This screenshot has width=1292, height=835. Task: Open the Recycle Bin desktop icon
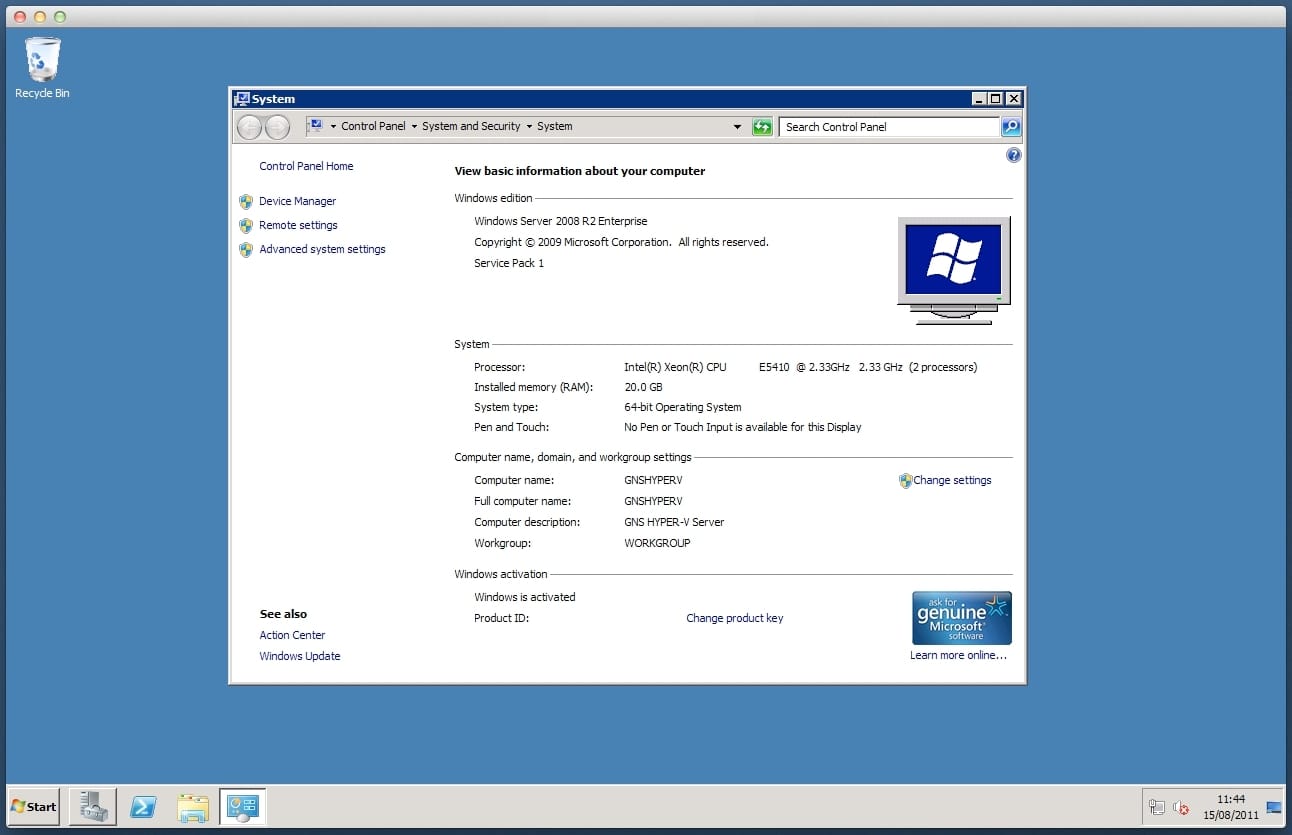coord(42,67)
